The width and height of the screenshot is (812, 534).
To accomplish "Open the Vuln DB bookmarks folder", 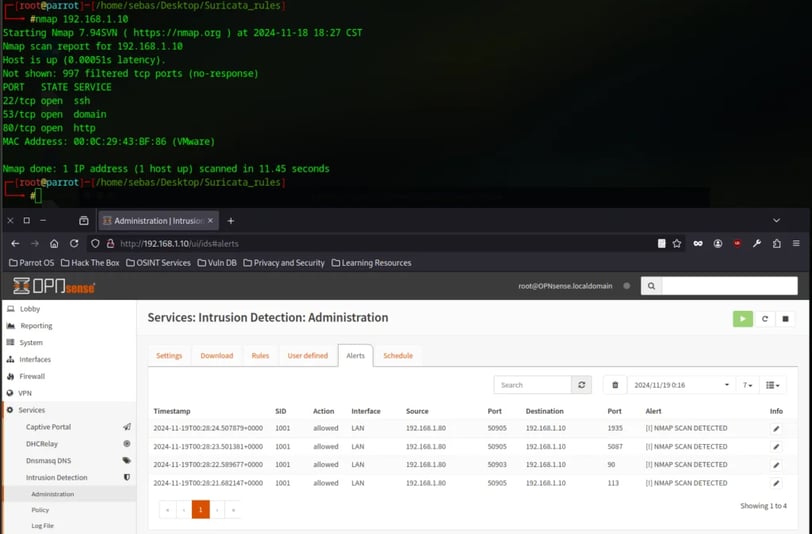I will tap(216, 263).
